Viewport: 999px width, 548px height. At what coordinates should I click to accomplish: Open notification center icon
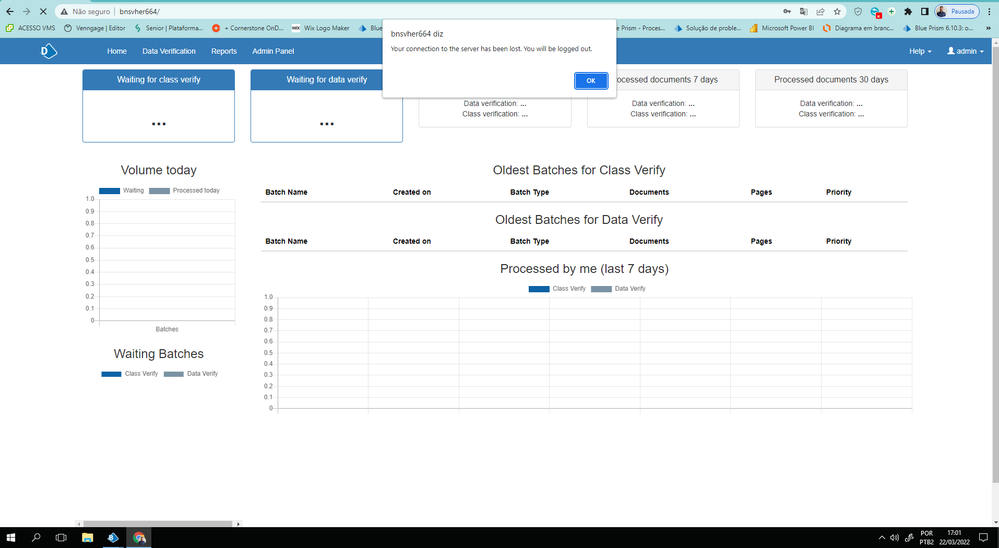tap(983, 538)
